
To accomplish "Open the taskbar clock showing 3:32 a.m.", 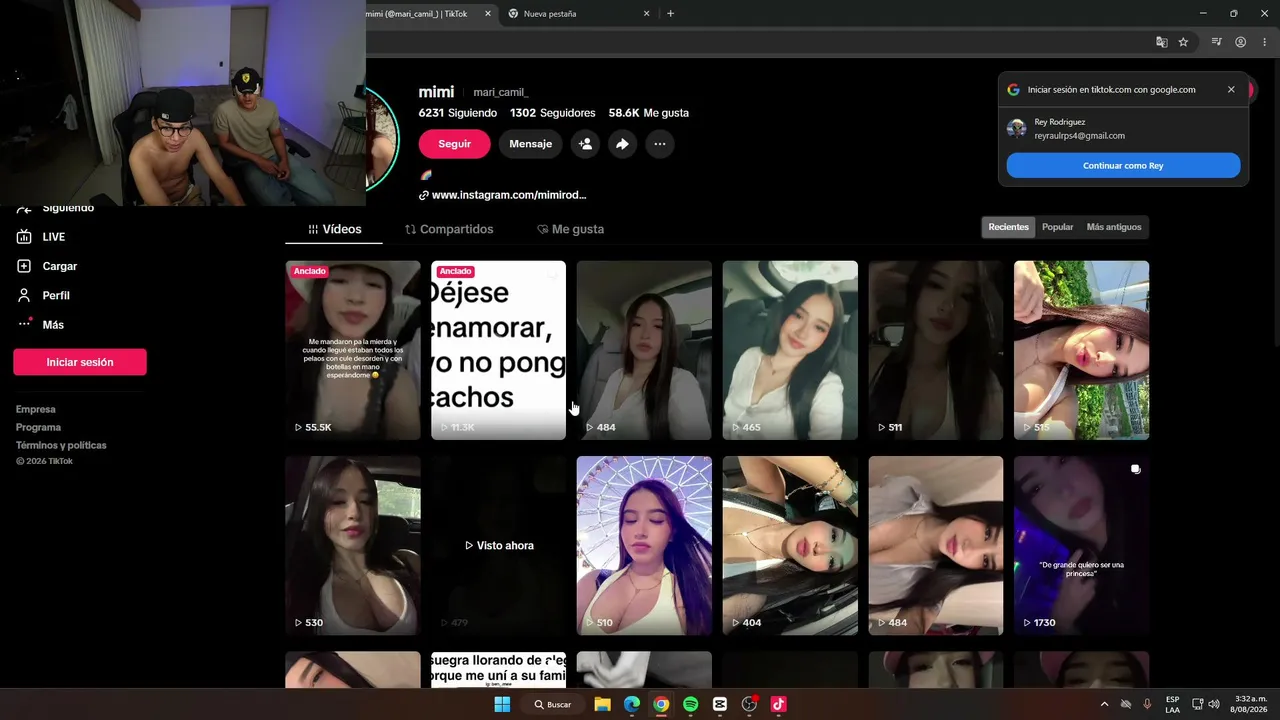I will coord(1251,704).
